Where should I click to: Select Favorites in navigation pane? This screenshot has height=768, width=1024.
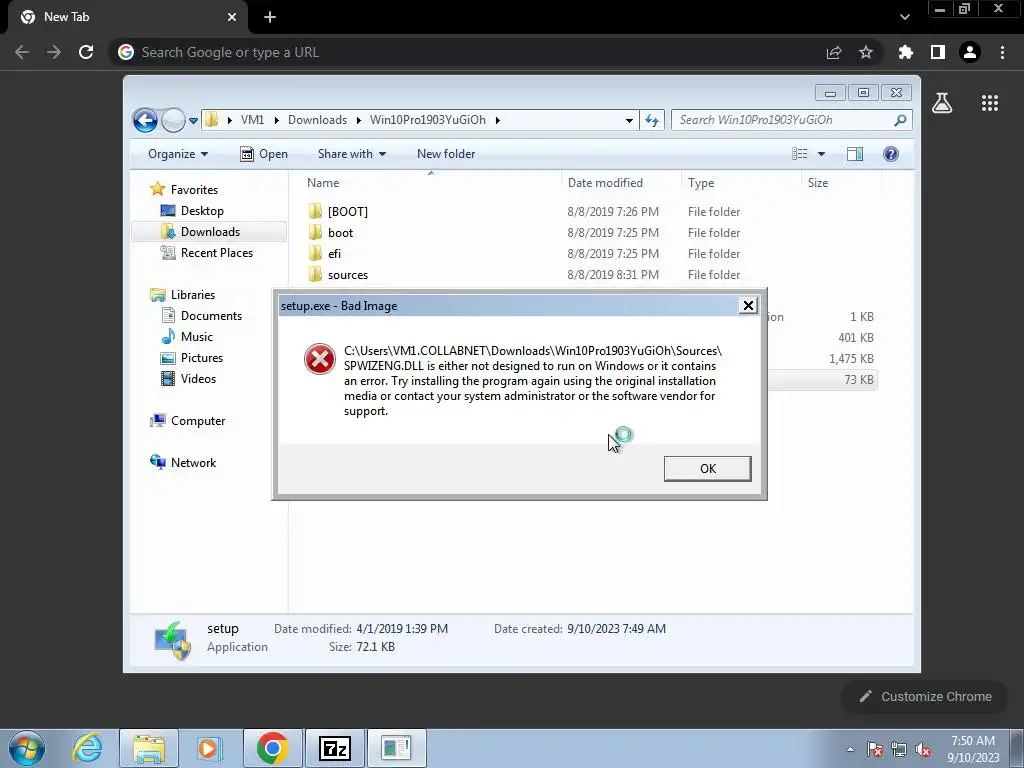(x=194, y=189)
